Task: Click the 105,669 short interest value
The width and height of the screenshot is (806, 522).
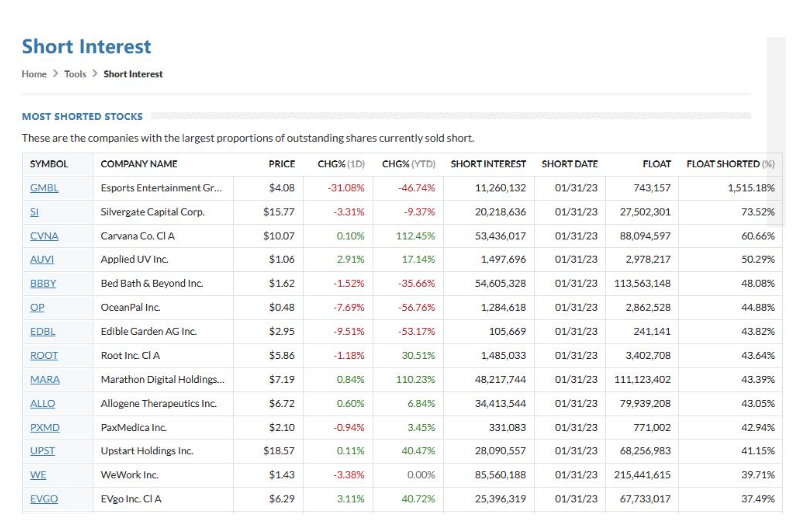Action: coord(508,332)
